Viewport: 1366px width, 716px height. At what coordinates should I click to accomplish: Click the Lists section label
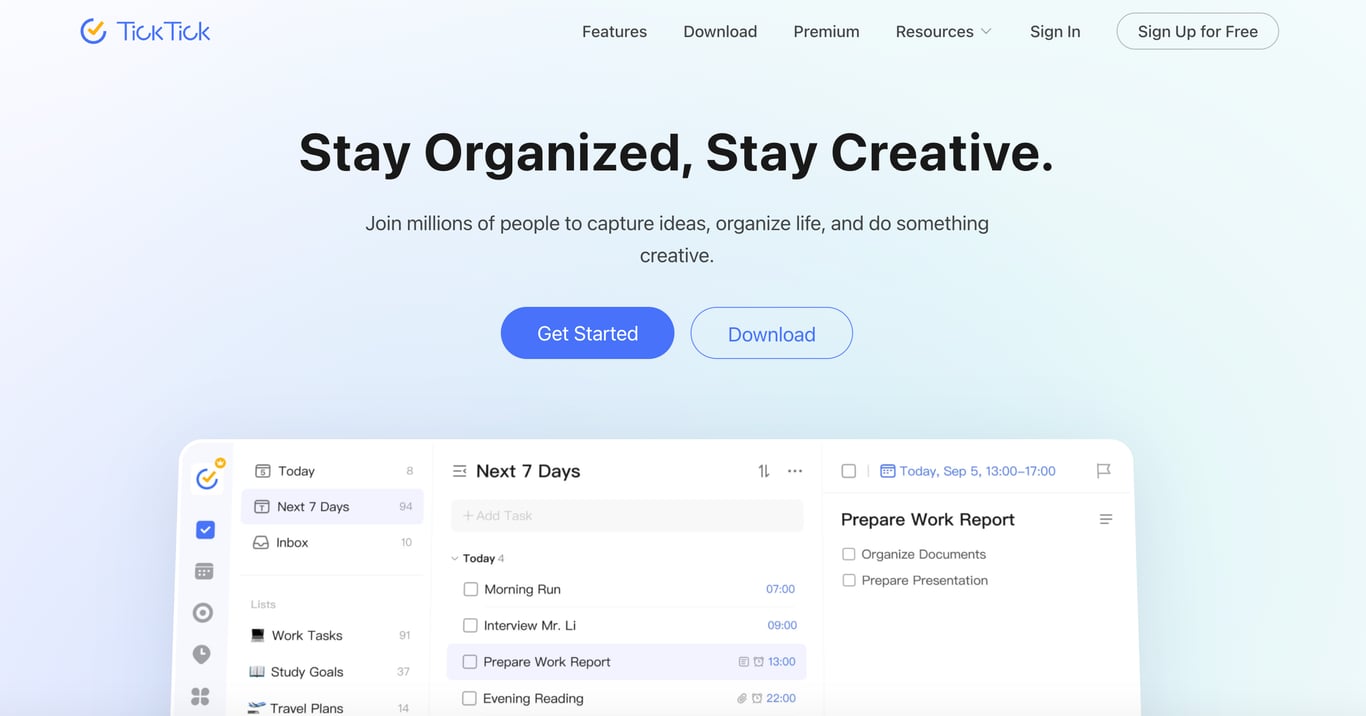click(x=263, y=604)
